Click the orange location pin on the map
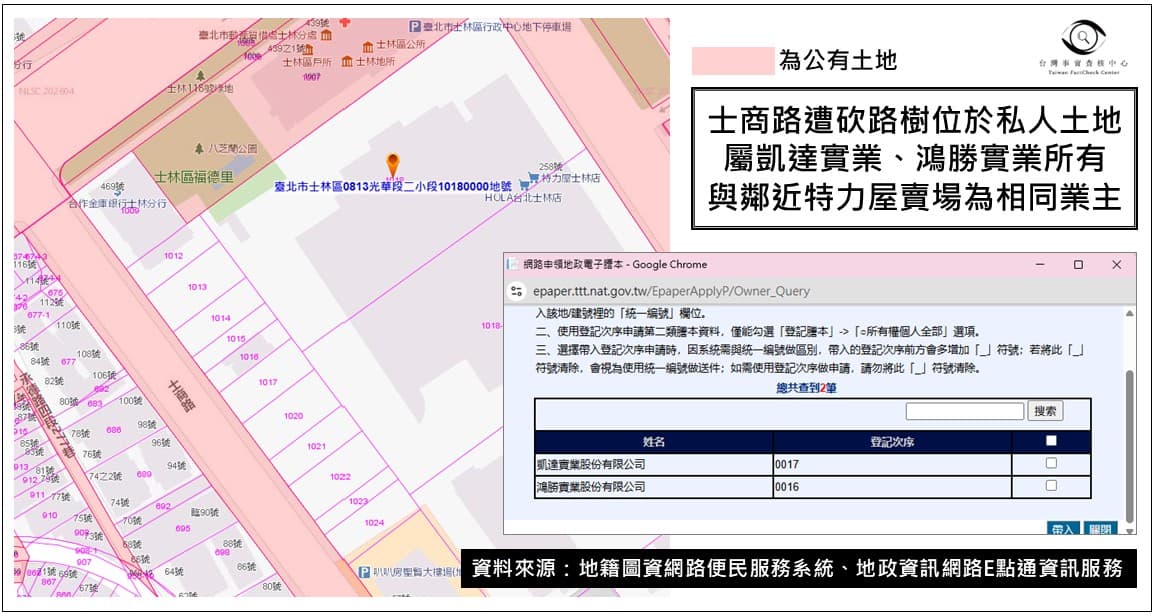1155x616 pixels. click(x=393, y=165)
